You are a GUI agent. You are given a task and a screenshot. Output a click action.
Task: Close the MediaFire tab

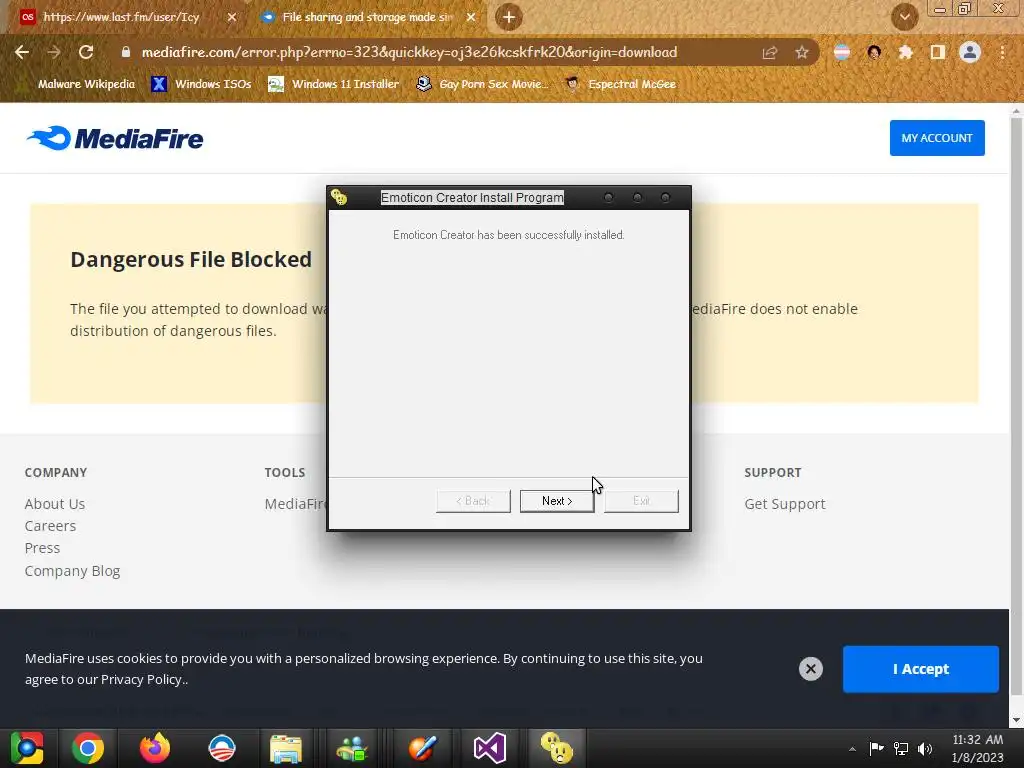click(x=471, y=17)
